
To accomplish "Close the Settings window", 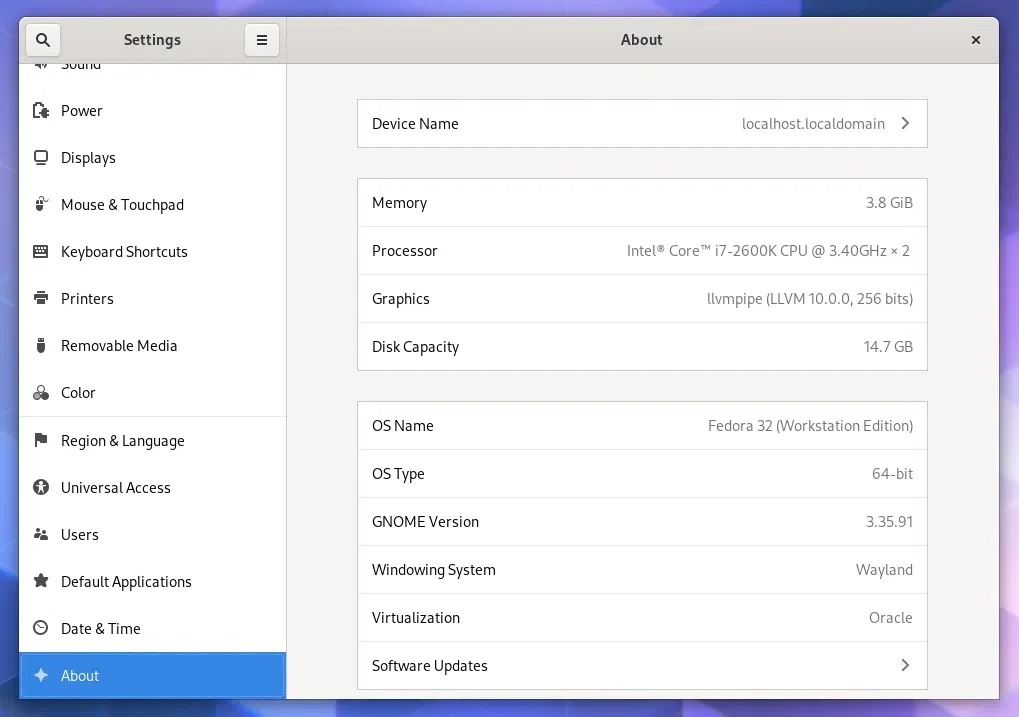I will [975, 40].
